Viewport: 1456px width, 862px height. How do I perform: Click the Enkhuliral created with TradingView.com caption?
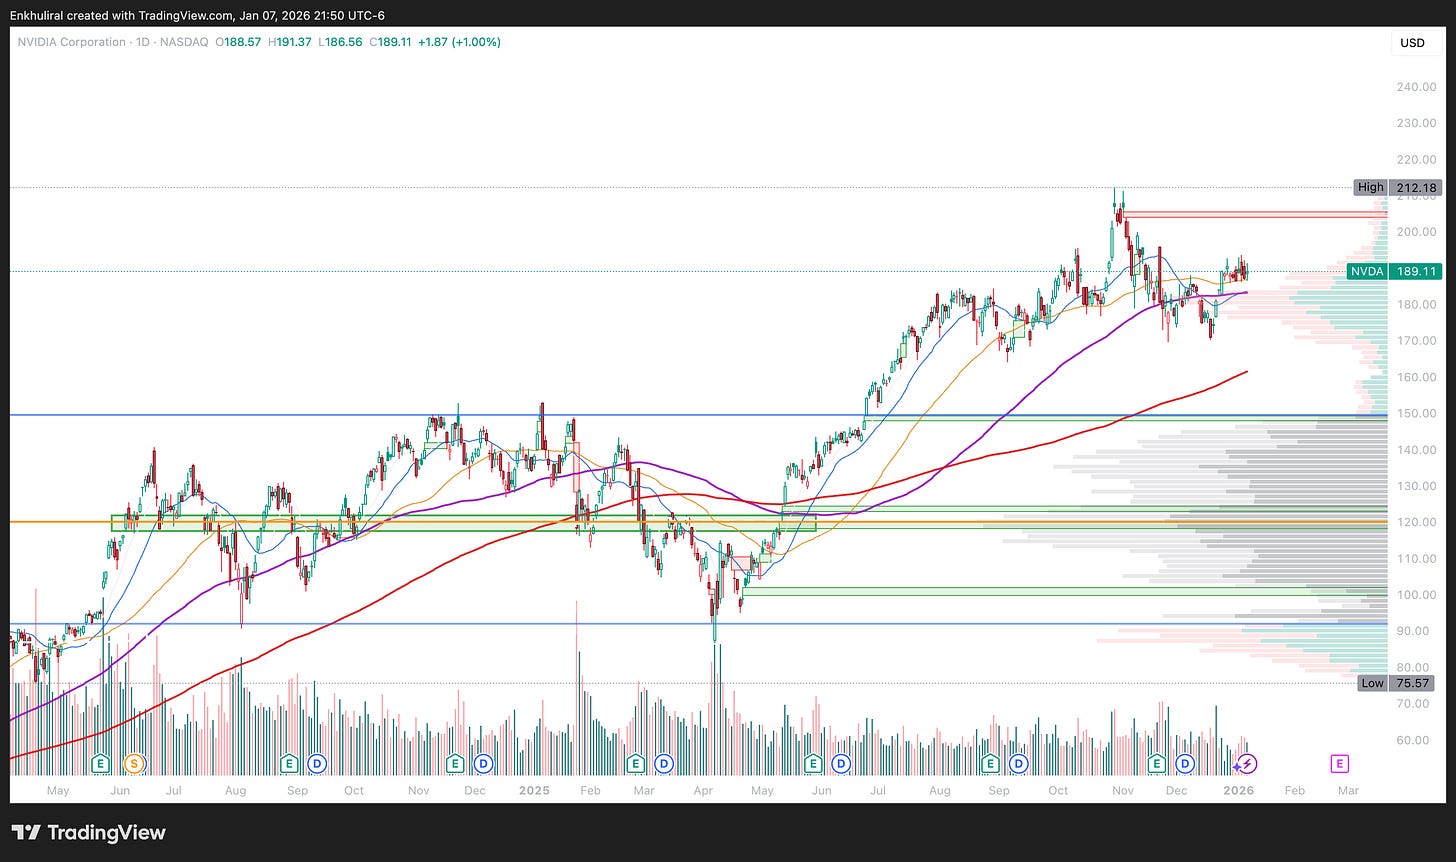[198, 15]
